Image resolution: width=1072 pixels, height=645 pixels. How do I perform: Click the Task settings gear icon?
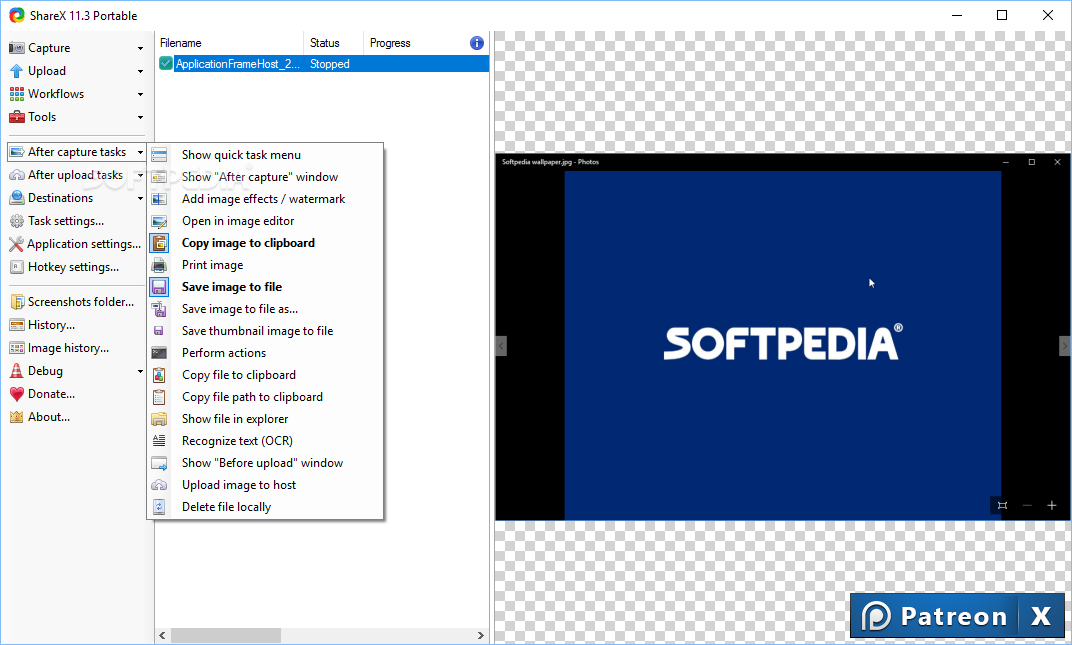(x=16, y=221)
